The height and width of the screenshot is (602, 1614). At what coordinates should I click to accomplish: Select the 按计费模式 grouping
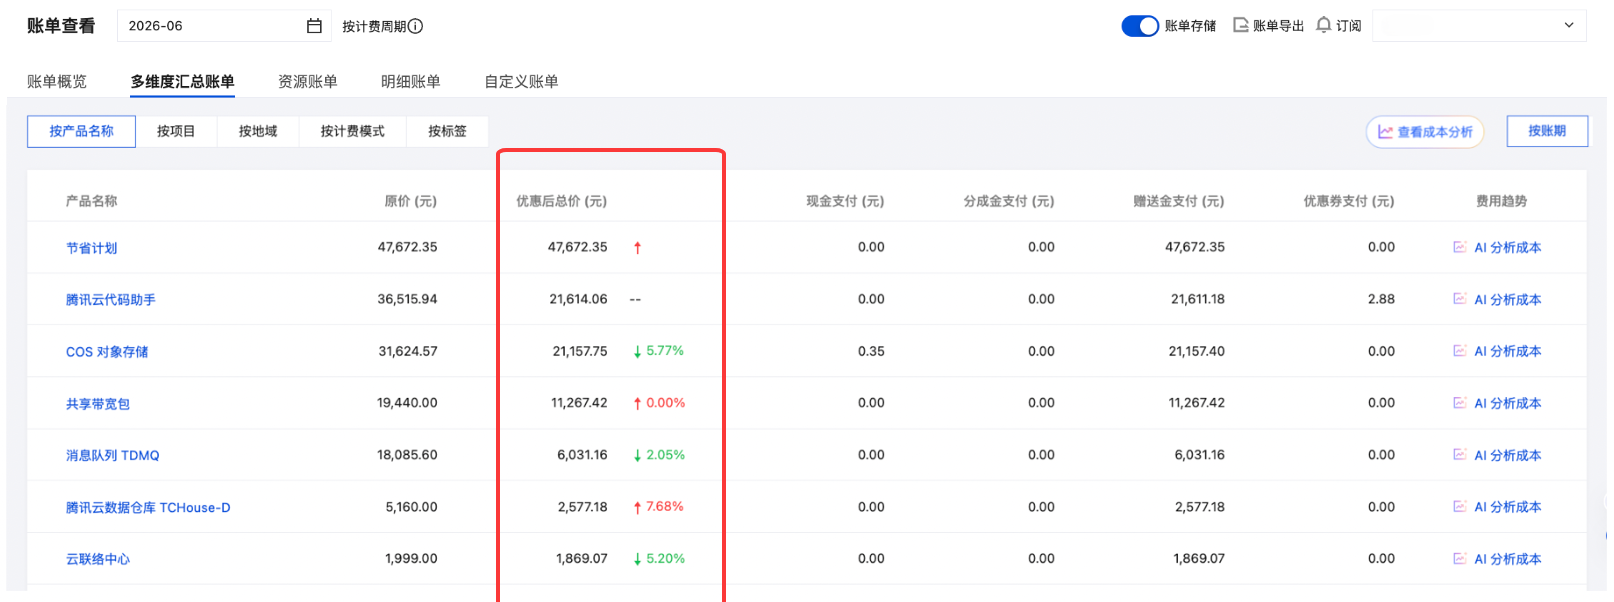[353, 131]
